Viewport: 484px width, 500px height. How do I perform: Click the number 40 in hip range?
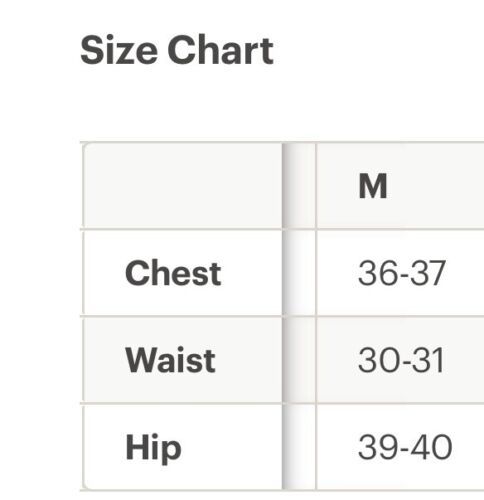432,447
